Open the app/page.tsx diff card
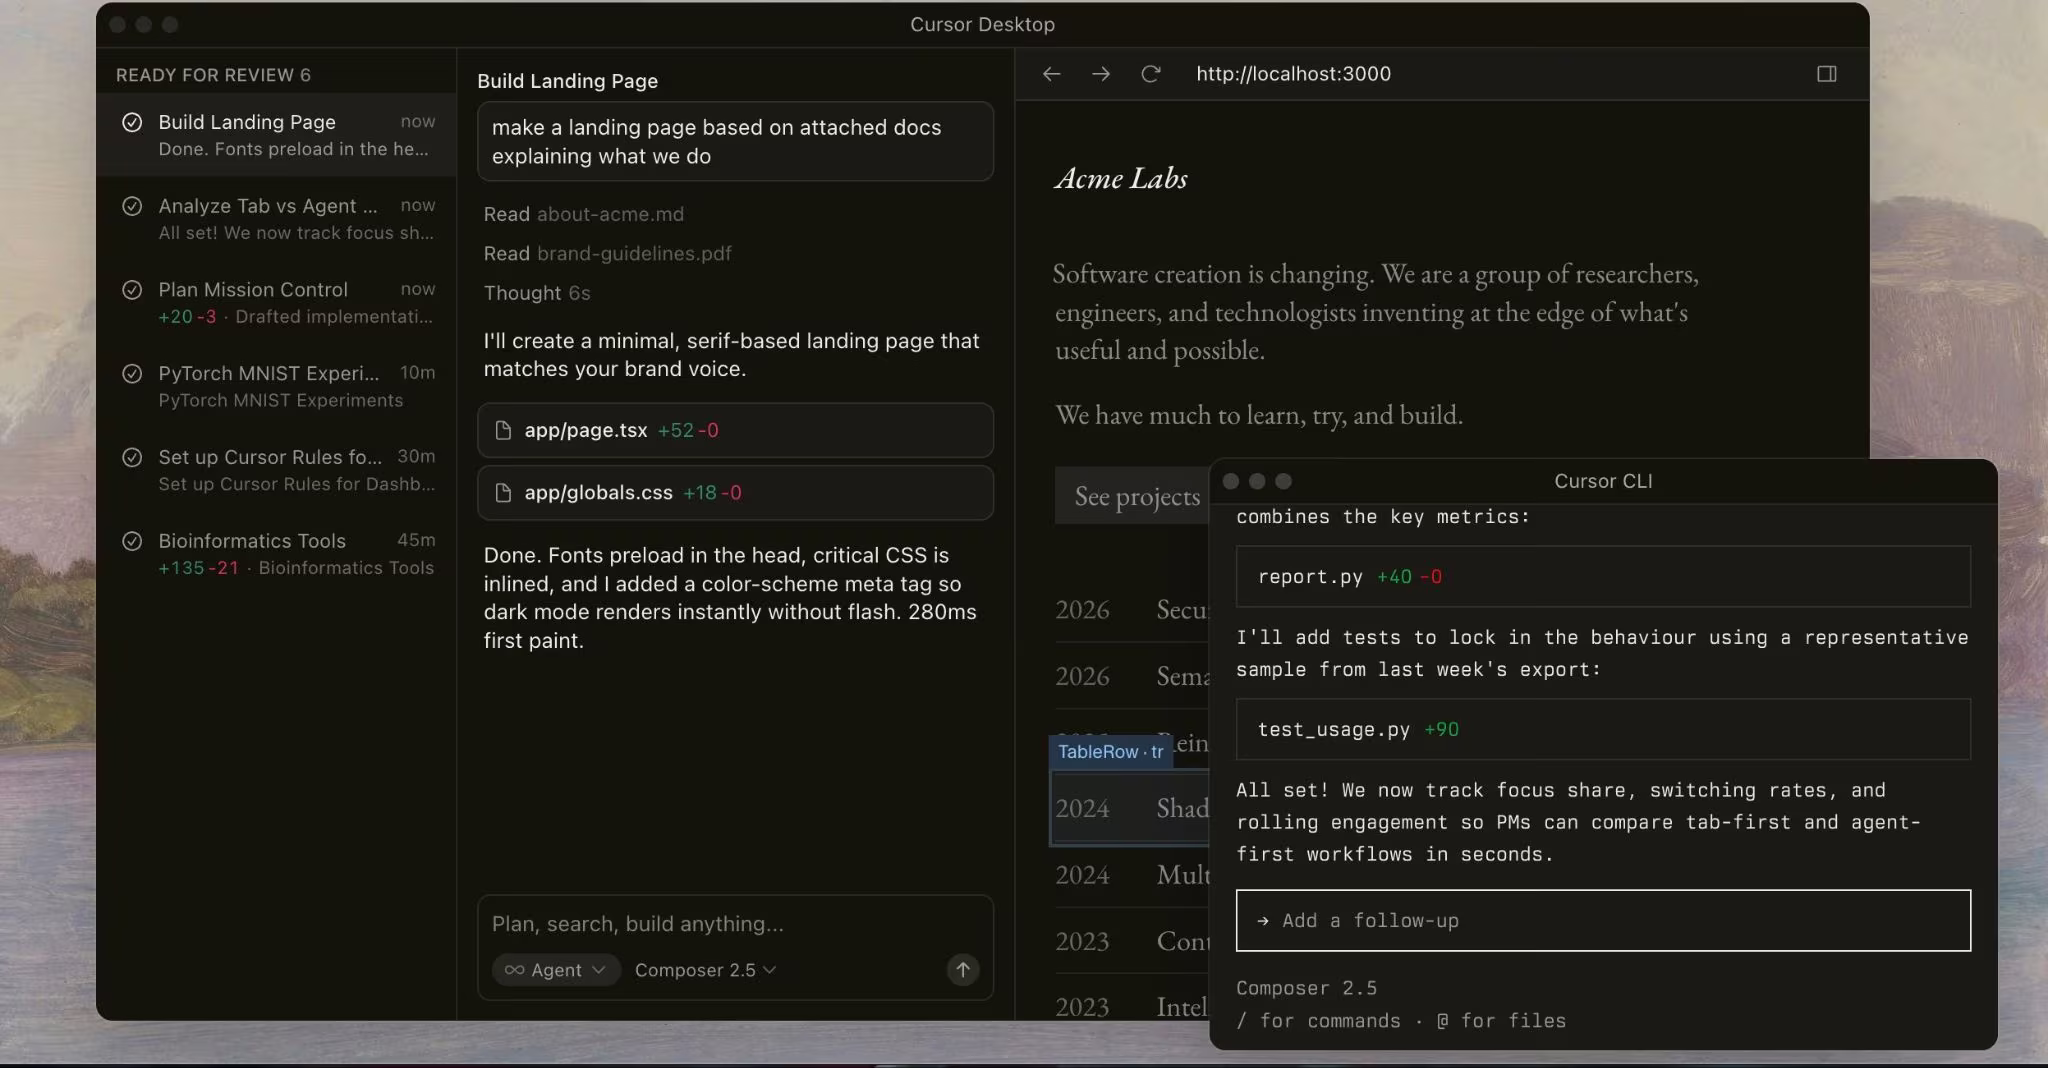 click(x=735, y=430)
